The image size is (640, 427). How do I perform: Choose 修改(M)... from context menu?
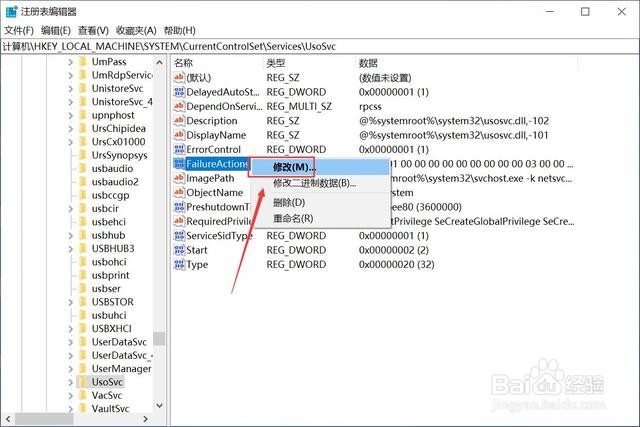coord(320,167)
